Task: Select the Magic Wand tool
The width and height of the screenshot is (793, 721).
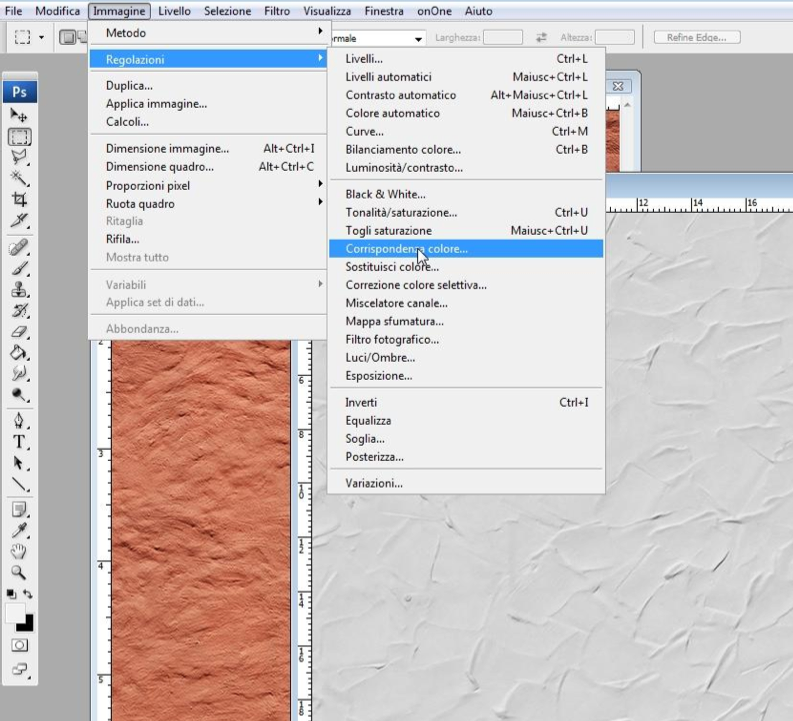Action: pos(19,178)
